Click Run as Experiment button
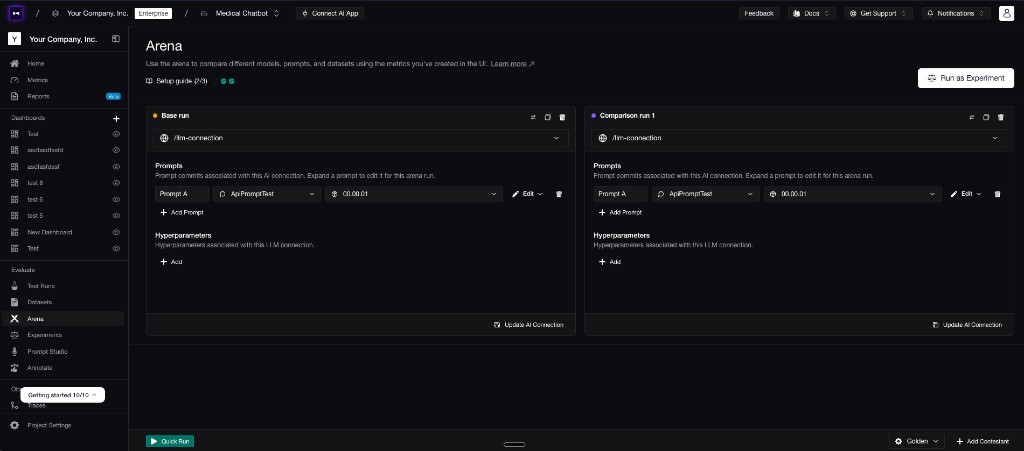The width and height of the screenshot is (1024, 451). (966, 78)
